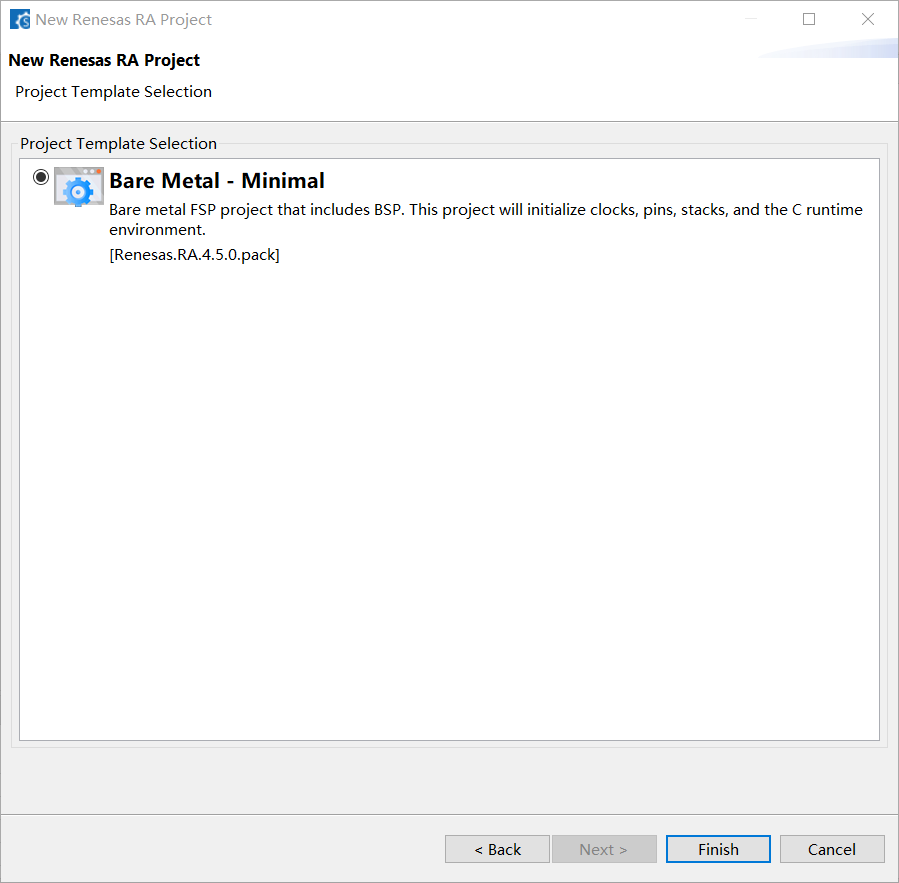
Task: Click the Finish button
Action: pyautogui.click(x=718, y=849)
